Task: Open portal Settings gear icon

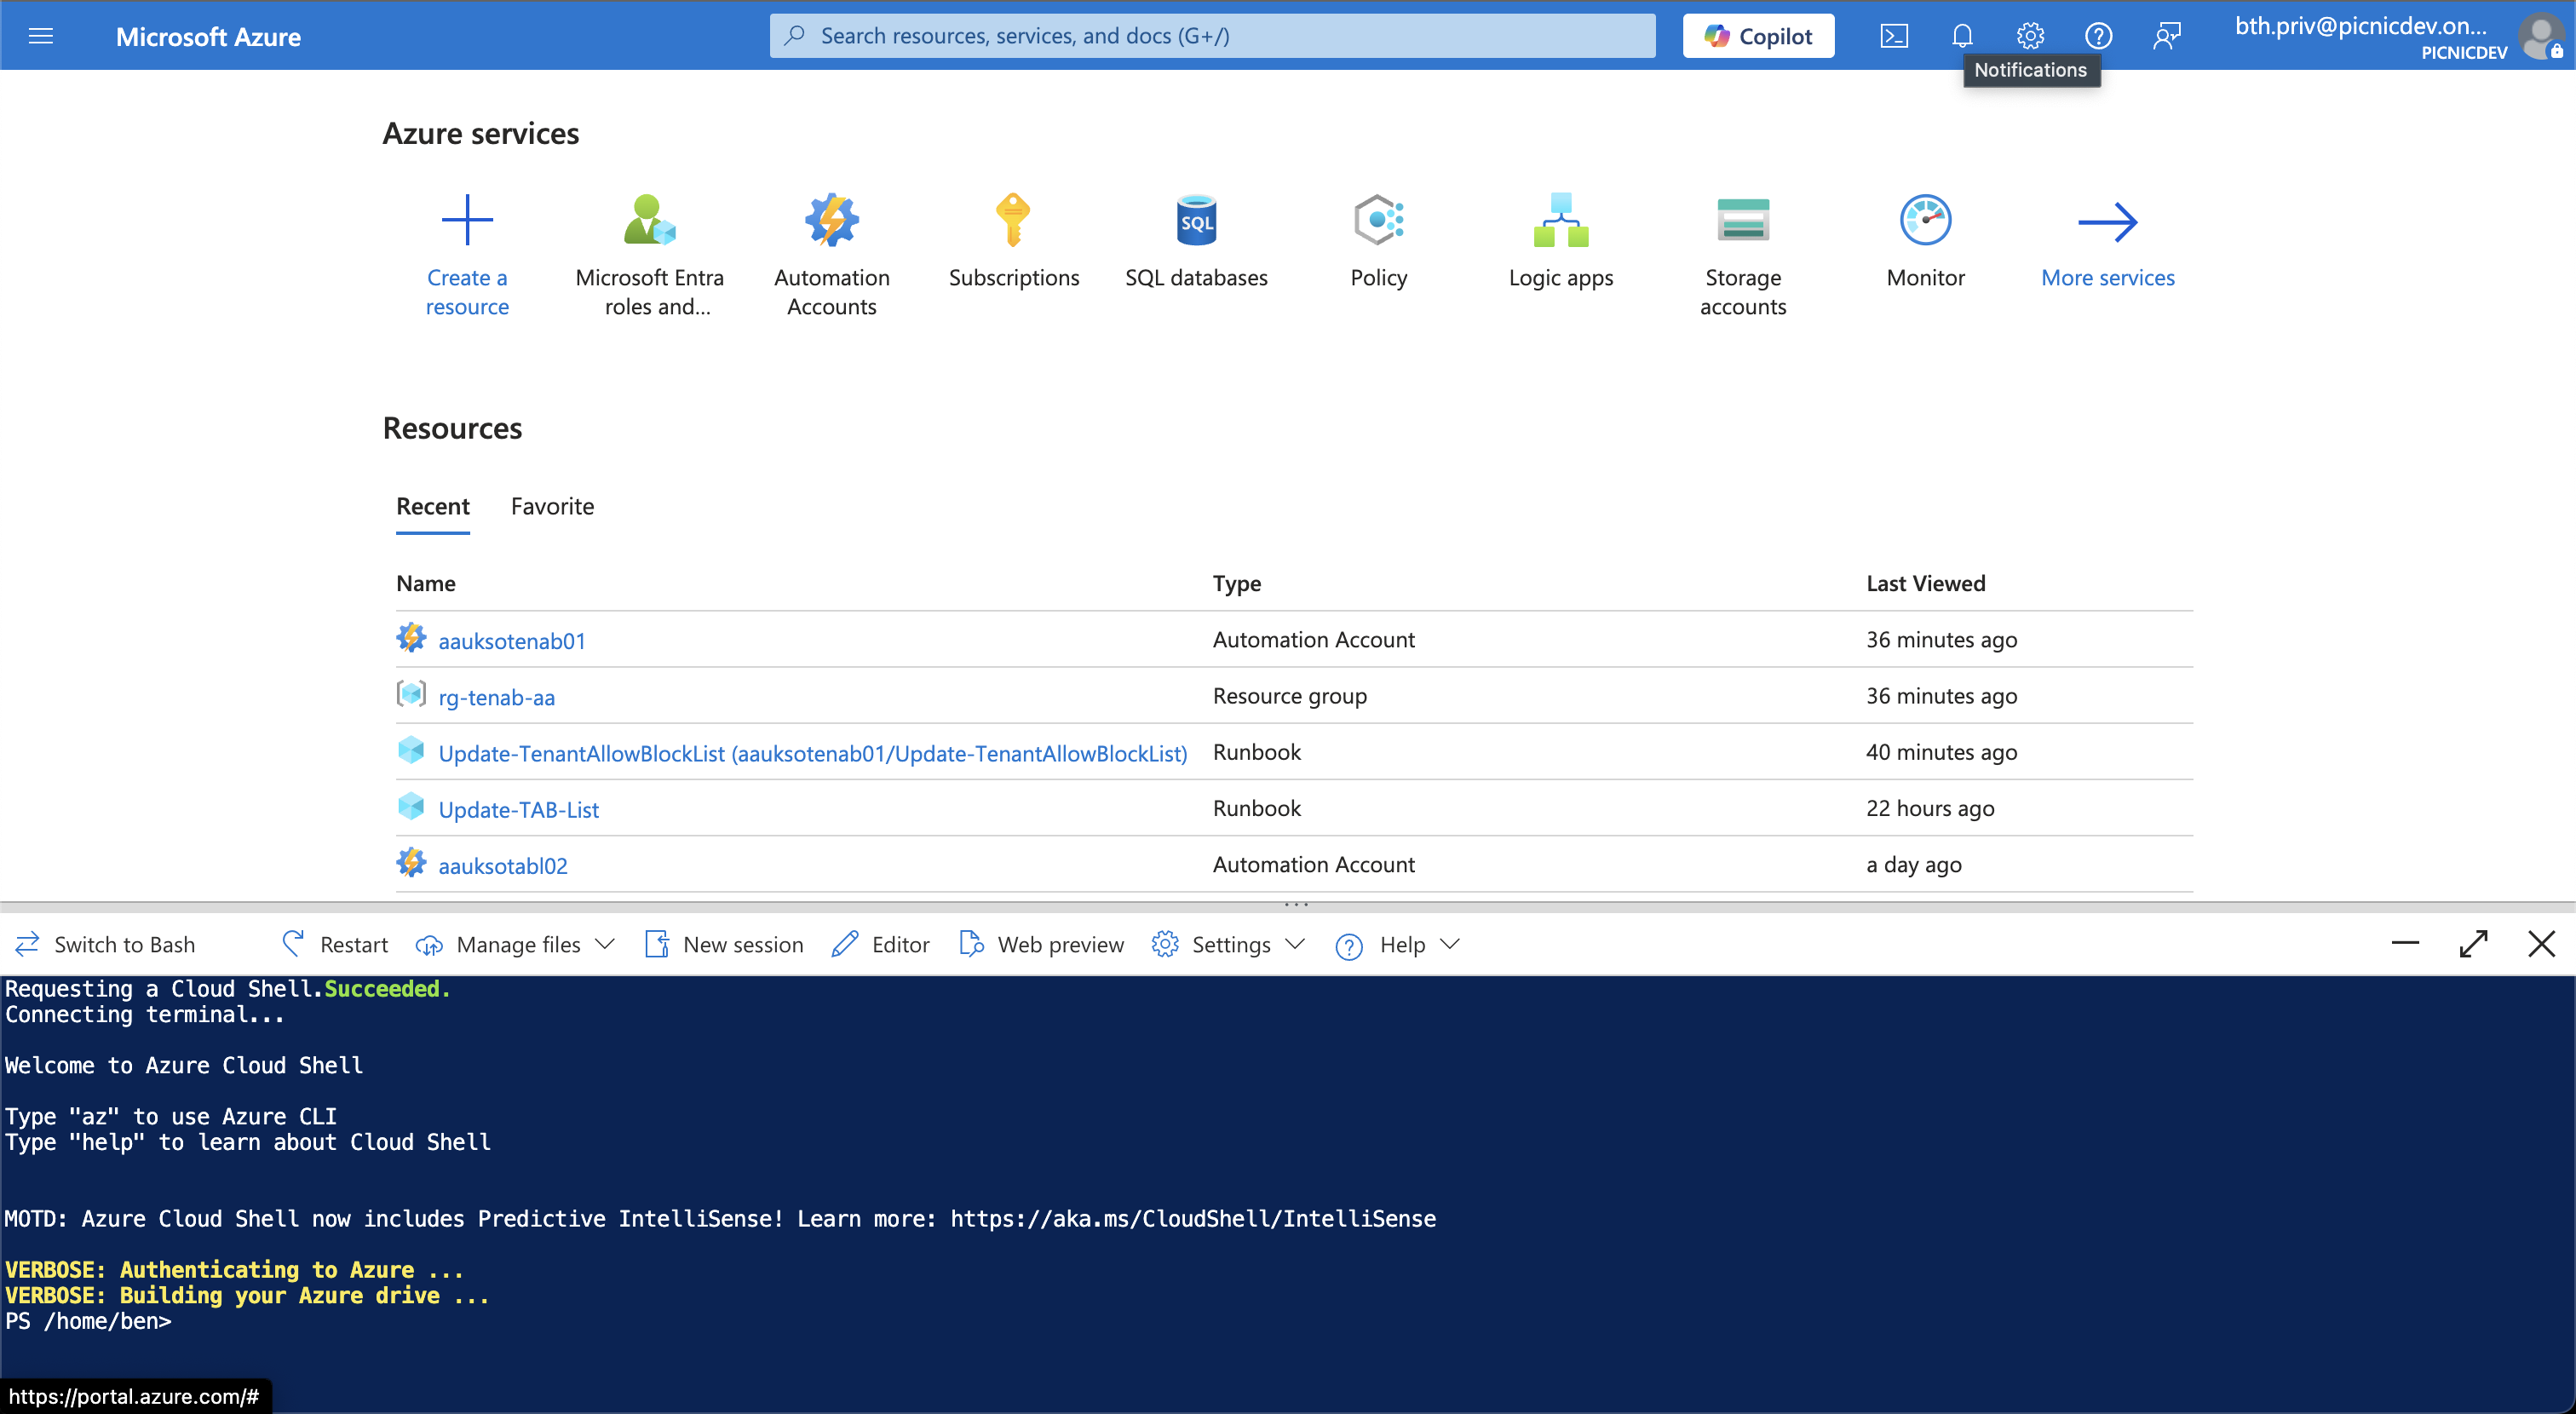Action: click(2030, 36)
